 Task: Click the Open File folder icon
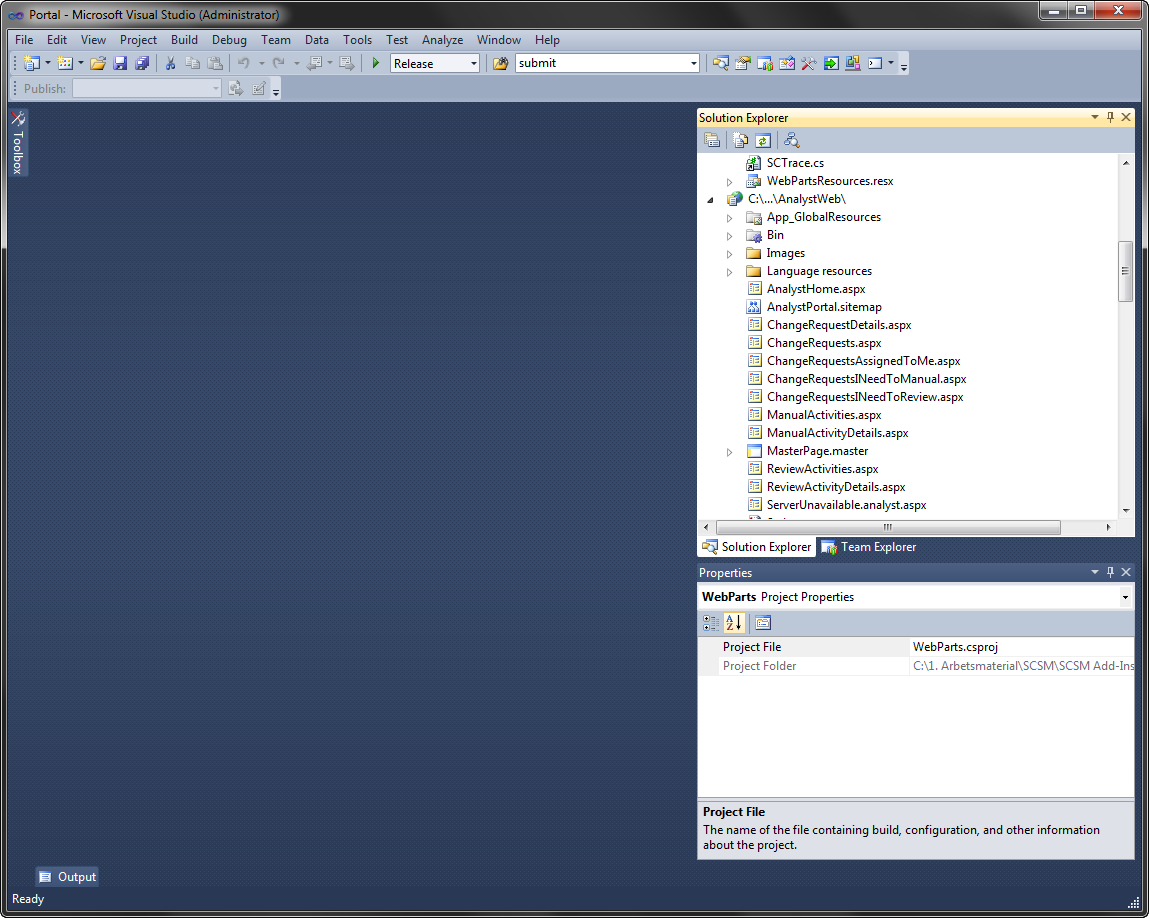click(x=97, y=64)
